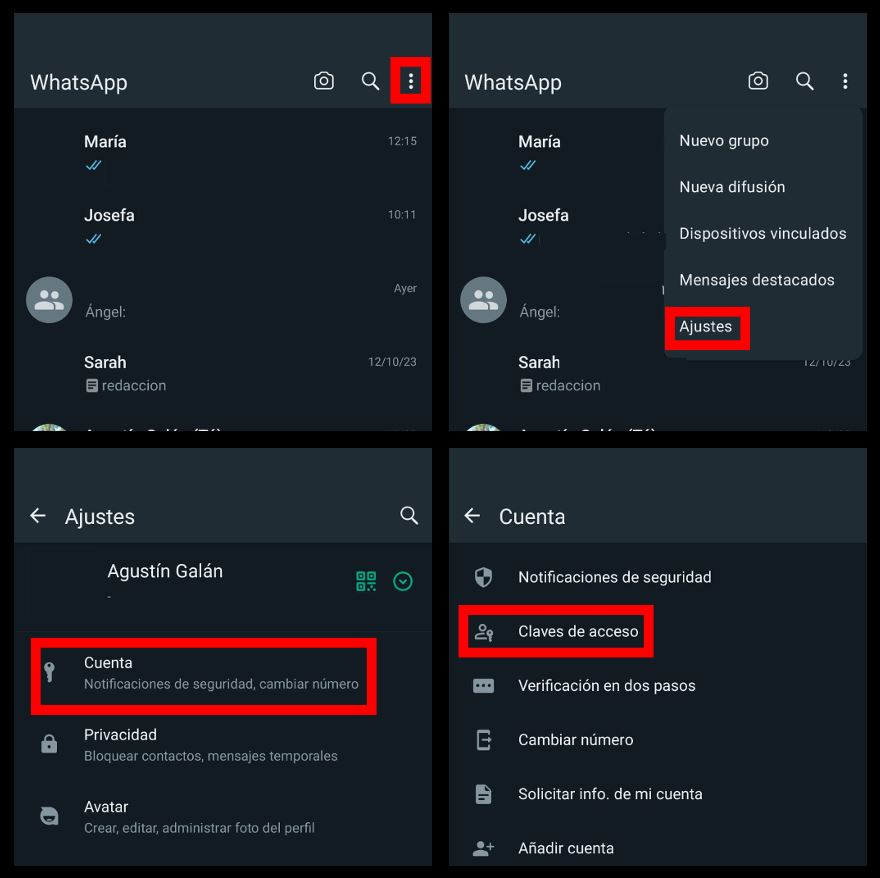Click the Cambiar número phone icon
This screenshot has height=878, width=880.
483,740
